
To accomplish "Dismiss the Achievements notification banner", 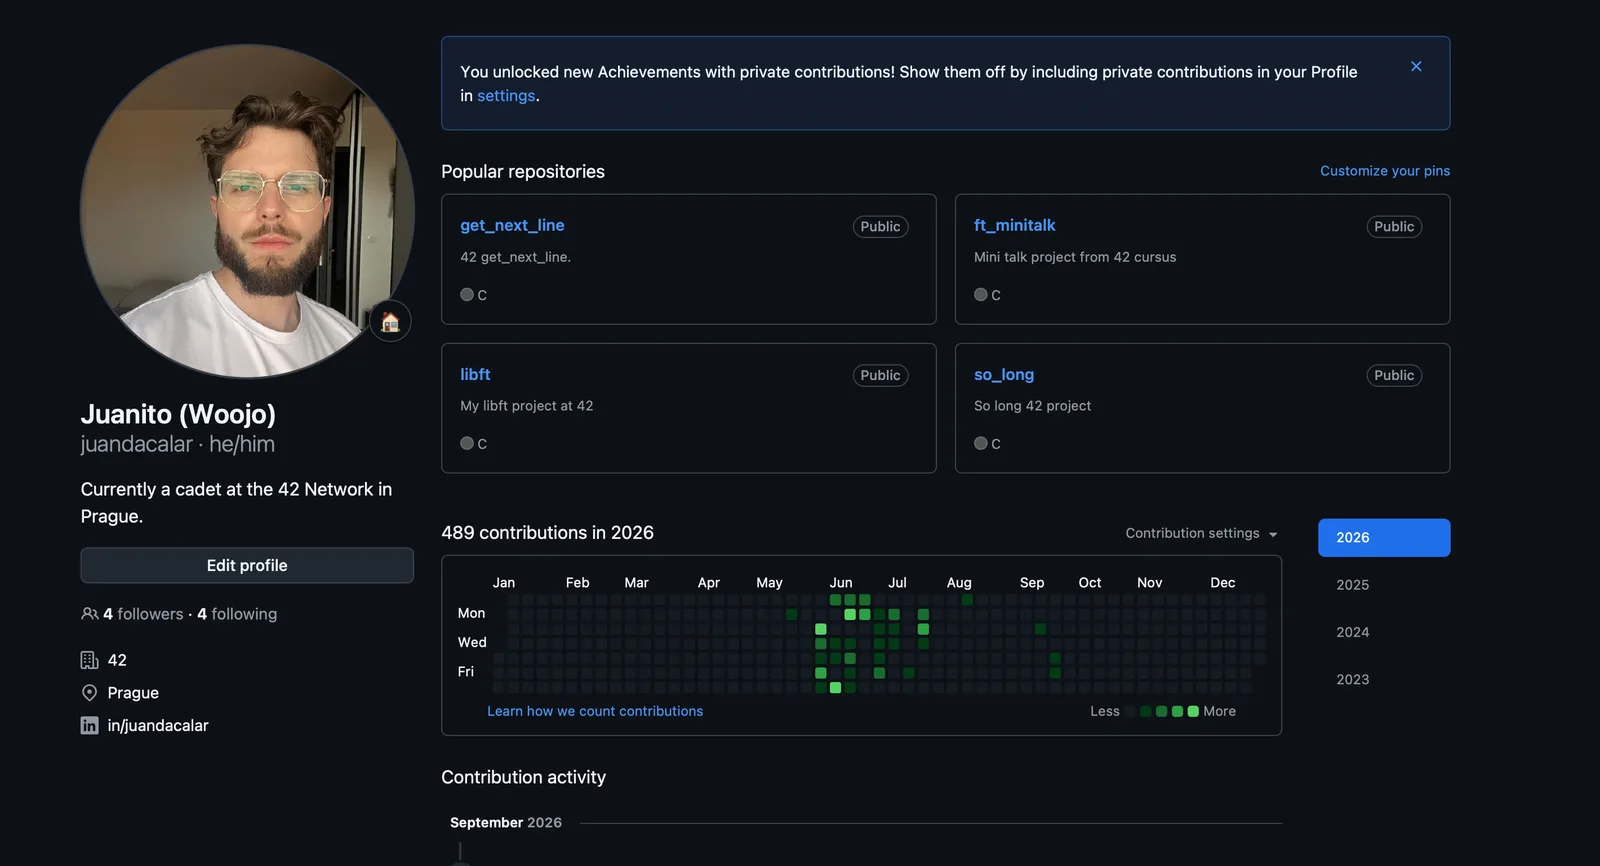I will click(1416, 66).
